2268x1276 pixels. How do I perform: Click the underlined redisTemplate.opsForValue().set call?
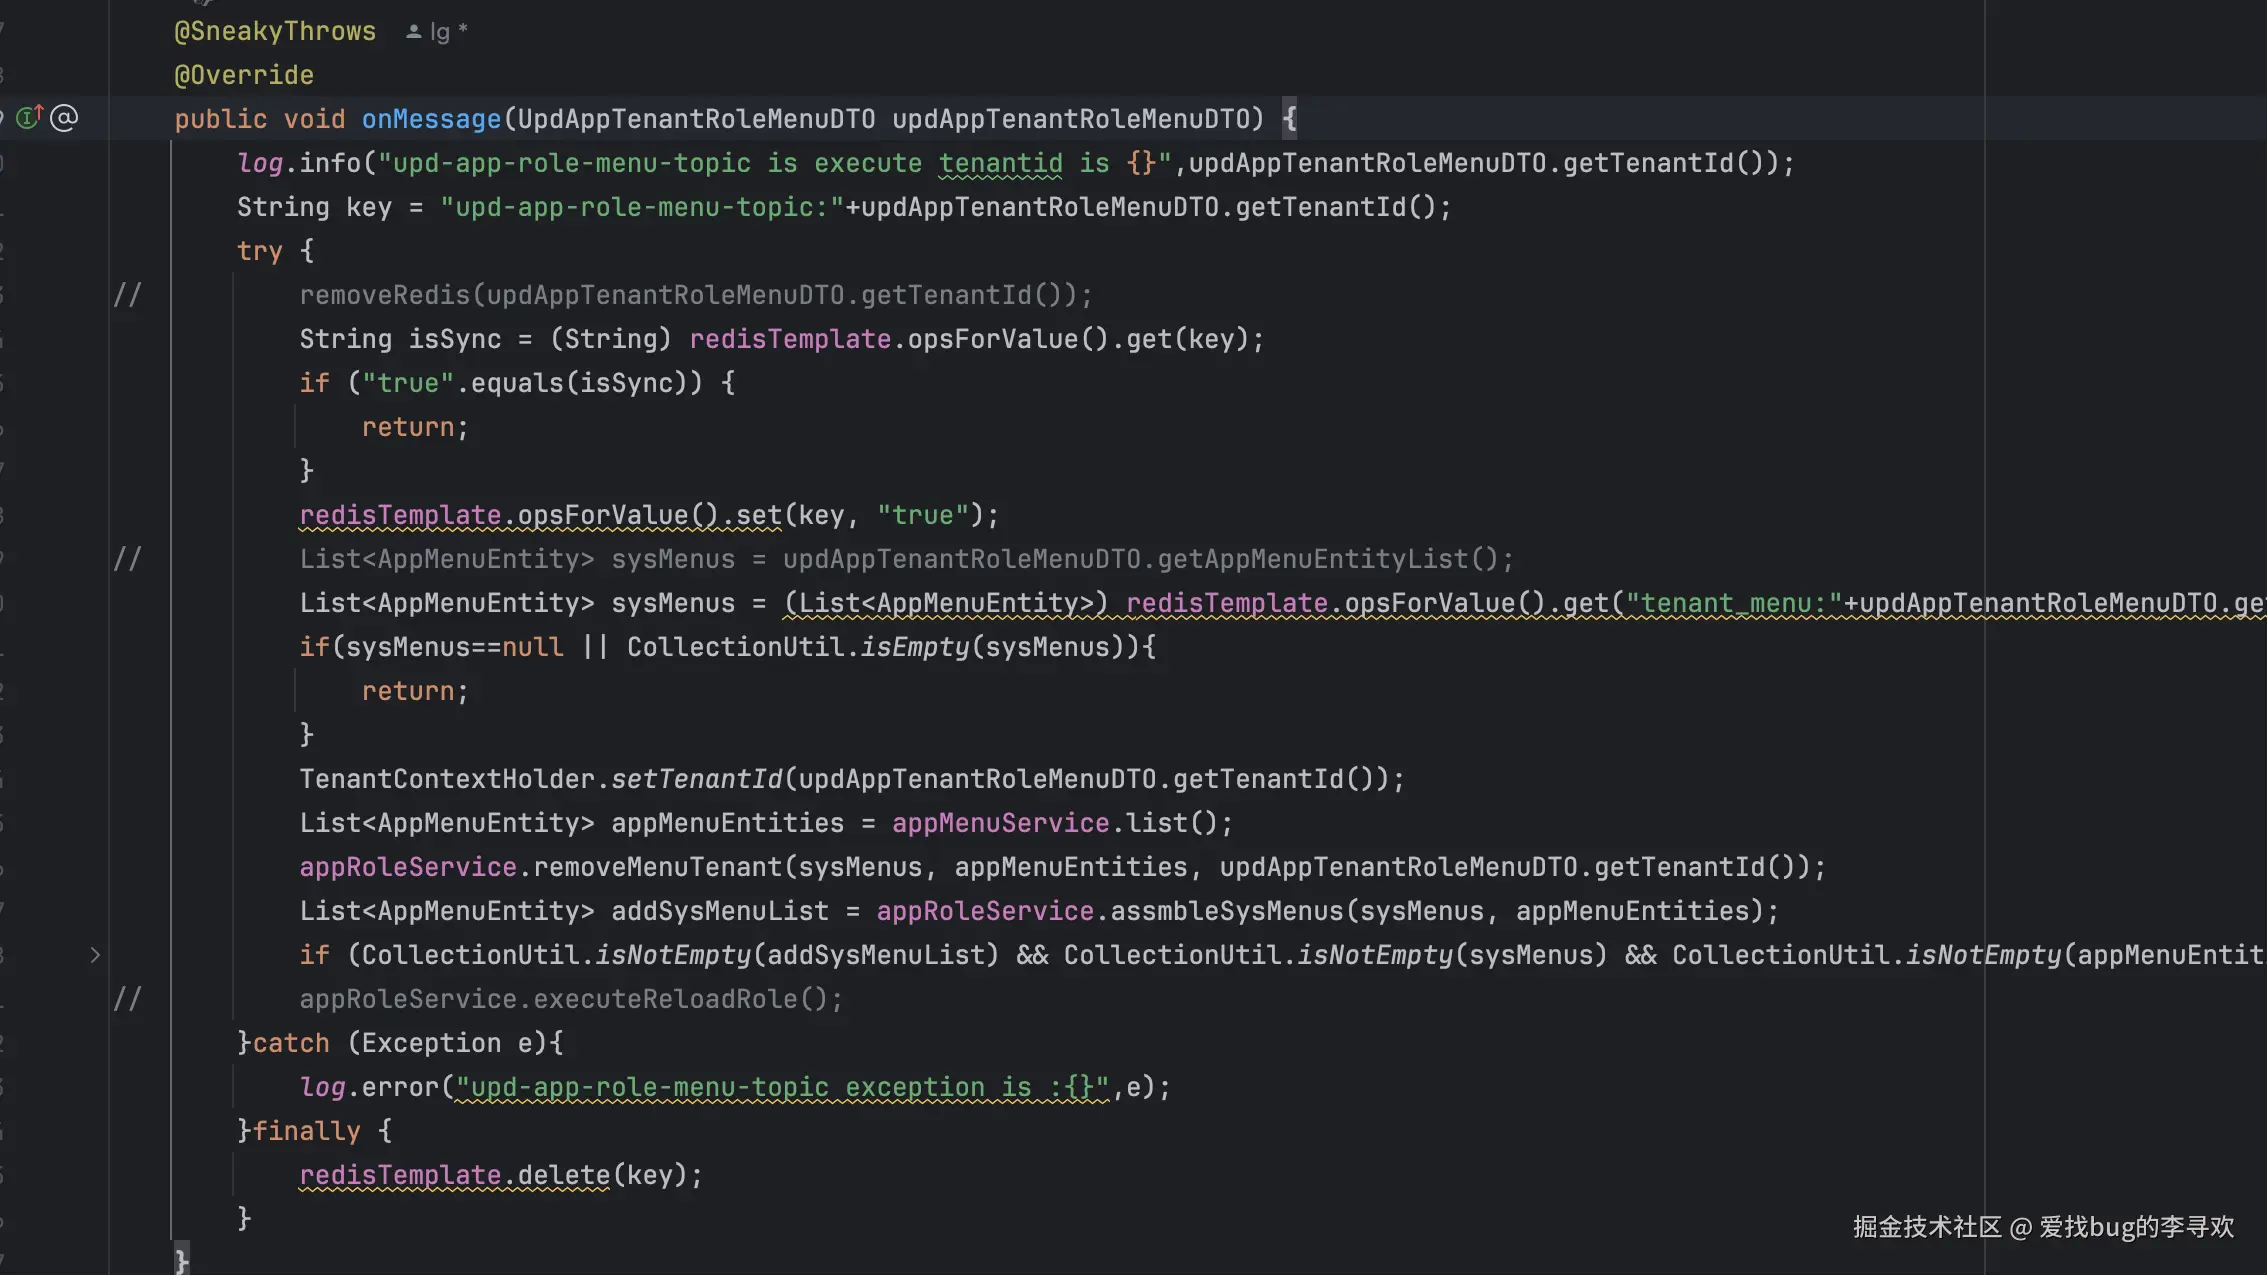pos(540,515)
